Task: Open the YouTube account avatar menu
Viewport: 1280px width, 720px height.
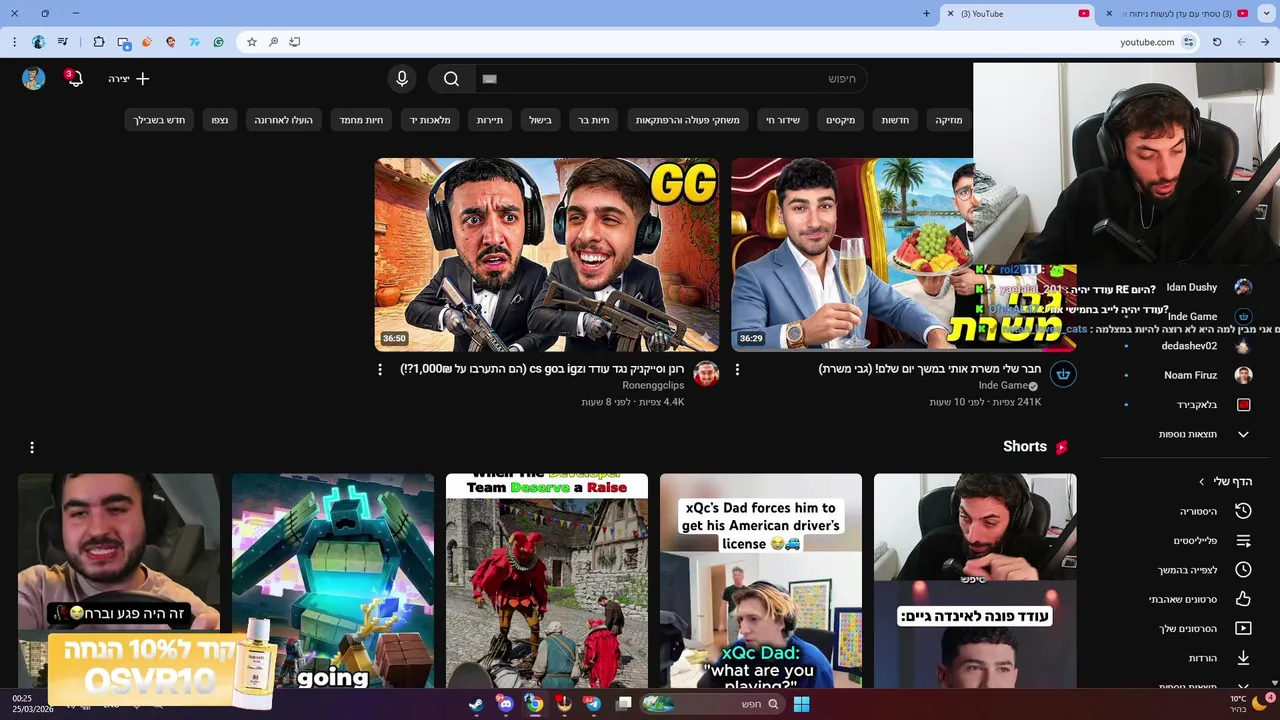Action: [x=34, y=78]
